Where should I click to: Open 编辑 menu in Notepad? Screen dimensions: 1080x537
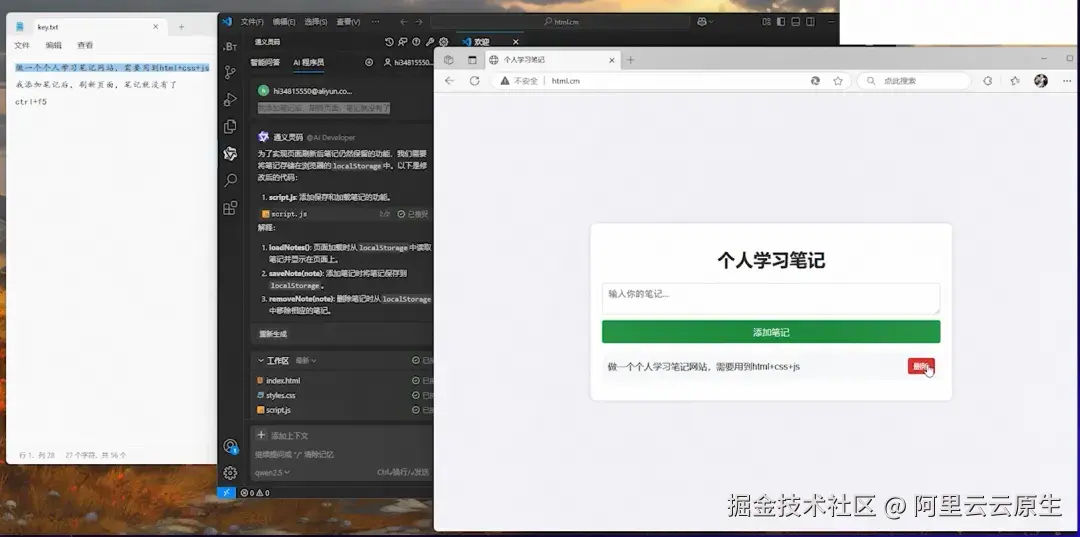[54, 45]
